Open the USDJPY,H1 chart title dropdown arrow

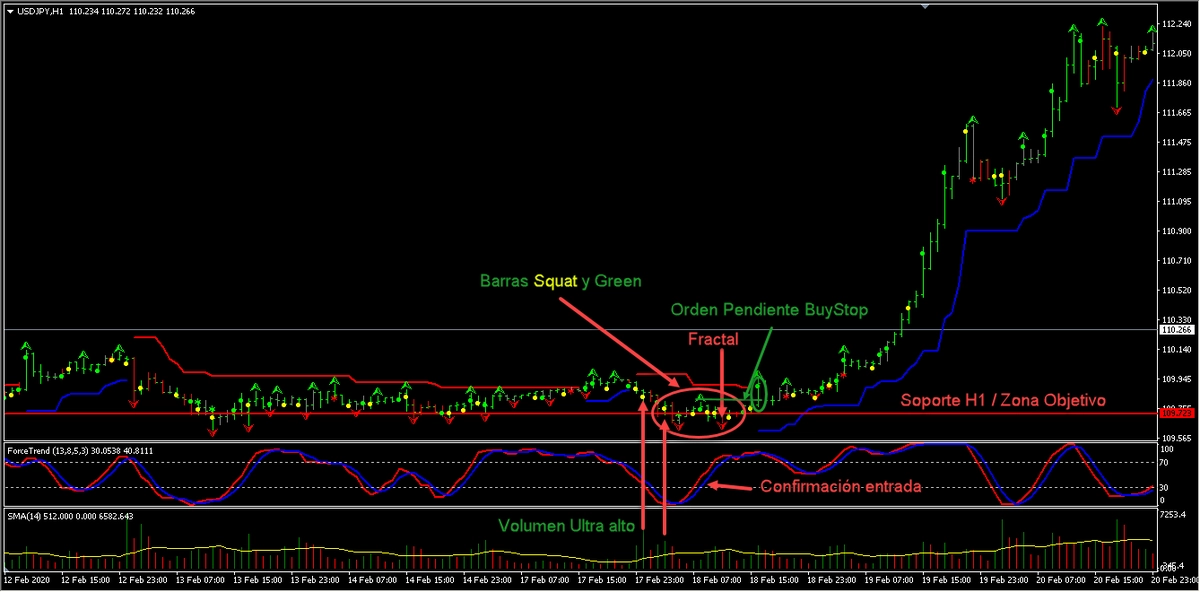10,11
